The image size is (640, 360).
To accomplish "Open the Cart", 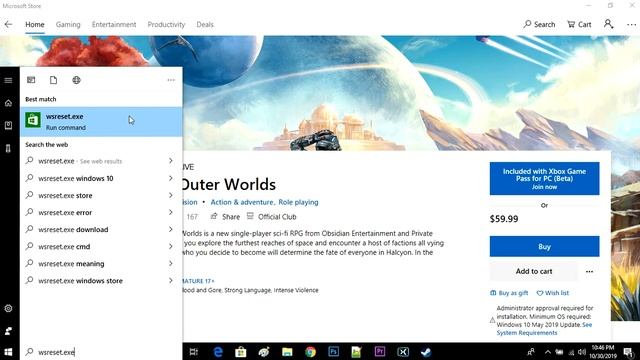I will (579, 24).
